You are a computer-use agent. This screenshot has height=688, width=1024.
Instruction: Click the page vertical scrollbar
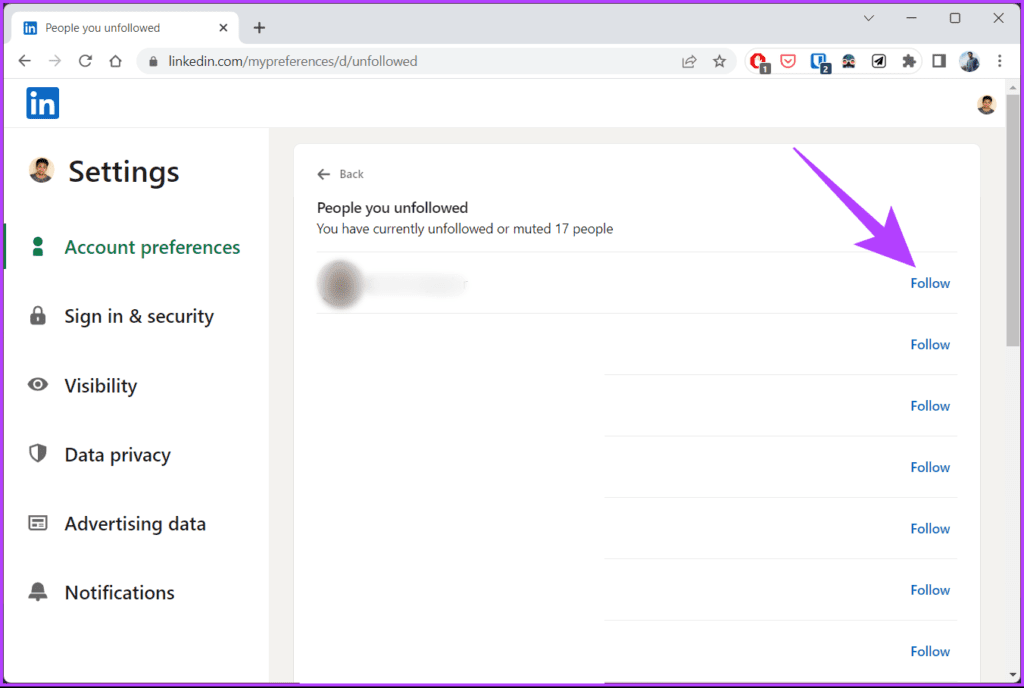pos(1013,221)
